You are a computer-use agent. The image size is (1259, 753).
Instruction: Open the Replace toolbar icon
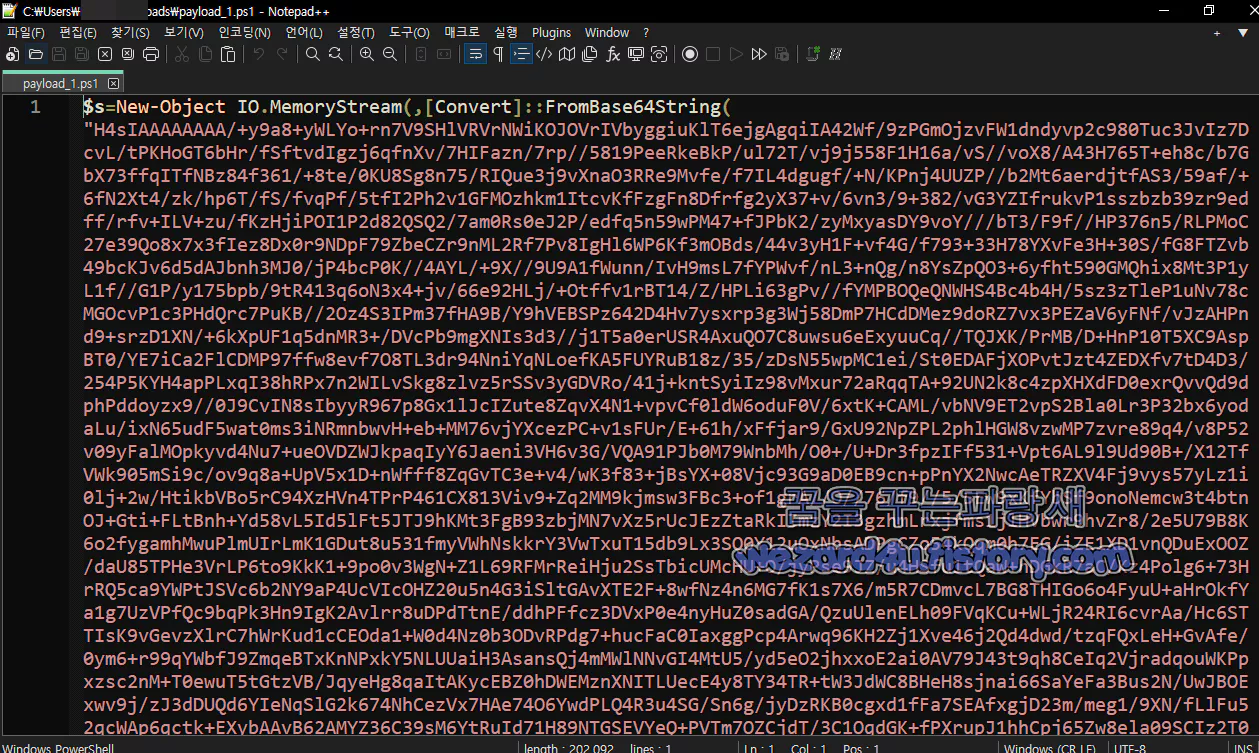336,54
